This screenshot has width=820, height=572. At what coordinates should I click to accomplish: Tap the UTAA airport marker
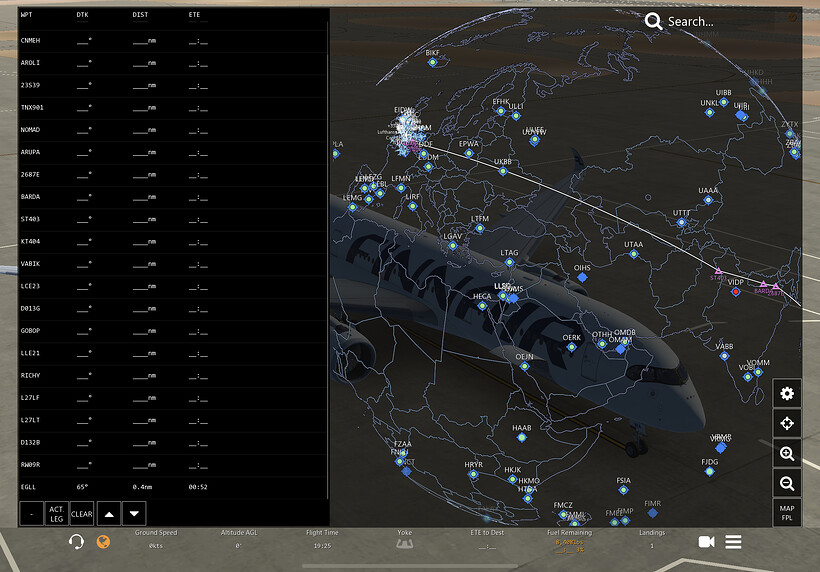click(633, 254)
